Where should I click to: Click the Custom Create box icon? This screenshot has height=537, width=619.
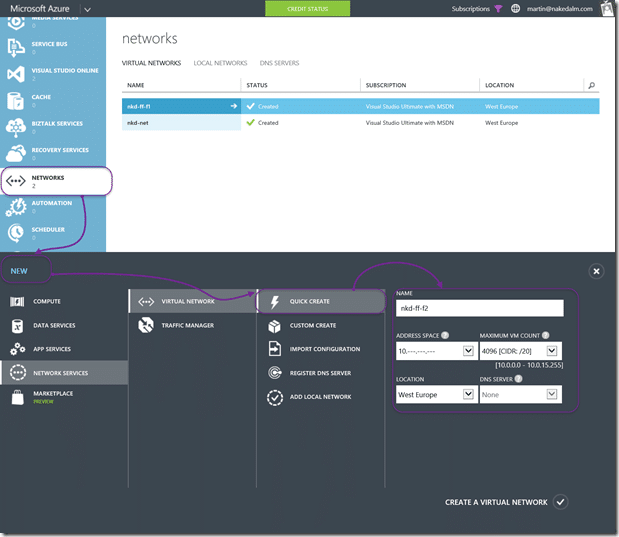(274, 326)
